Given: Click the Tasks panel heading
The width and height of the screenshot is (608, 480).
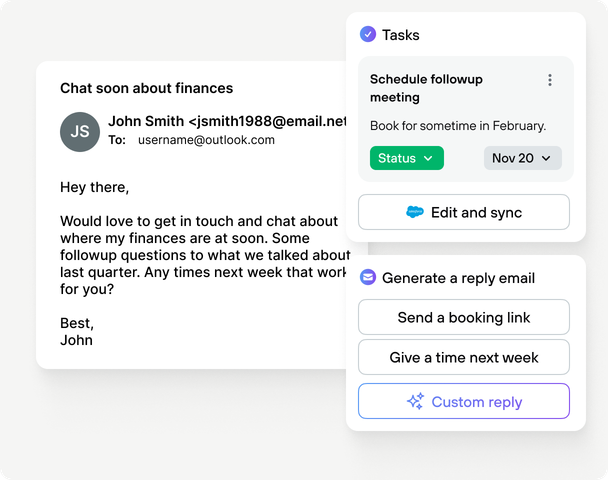Looking at the screenshot, I should tap(401, 35).
